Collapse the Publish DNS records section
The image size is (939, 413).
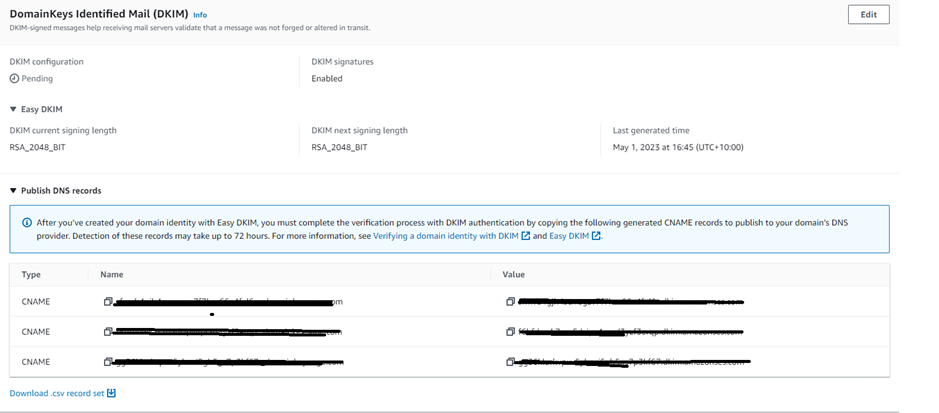pos(14,190)
